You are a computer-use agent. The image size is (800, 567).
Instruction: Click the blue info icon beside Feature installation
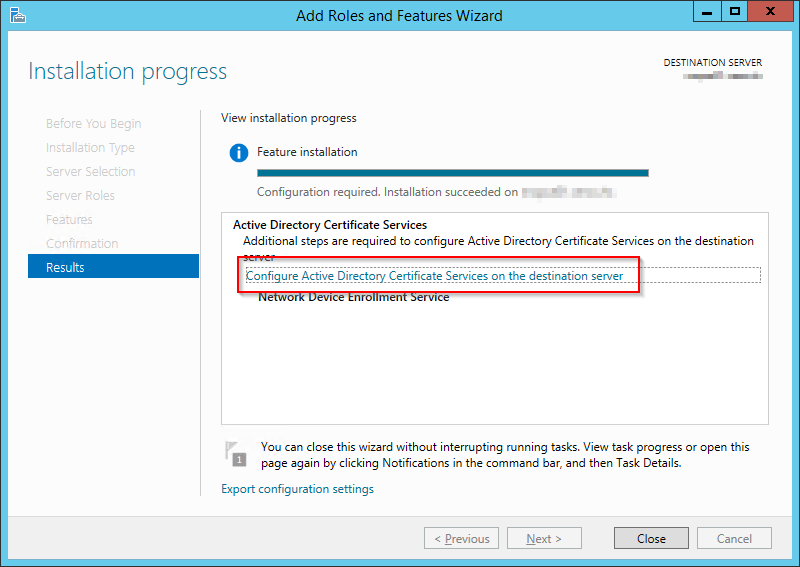coord(238,153)
